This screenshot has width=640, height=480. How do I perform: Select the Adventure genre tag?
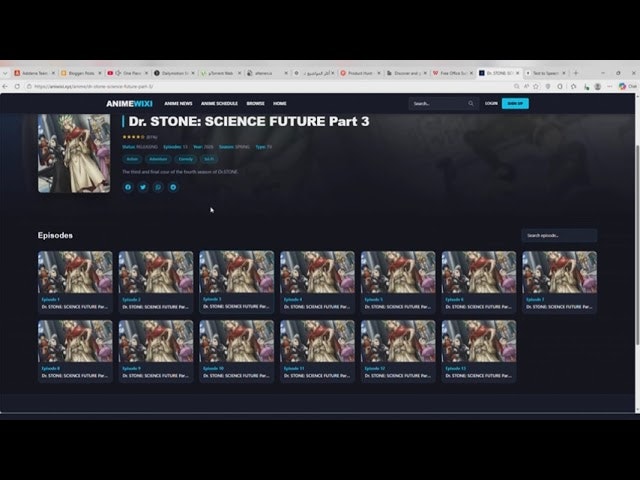click(x=158, y=159)
